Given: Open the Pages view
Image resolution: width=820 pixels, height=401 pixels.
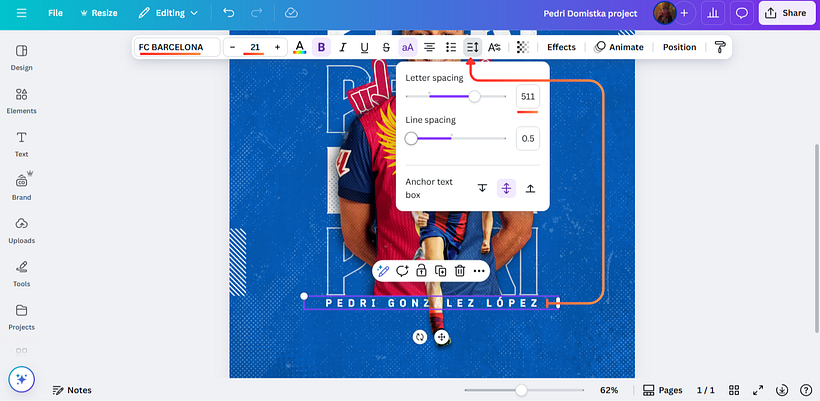Looking at the screenshot, I should (x=663, y=390).
